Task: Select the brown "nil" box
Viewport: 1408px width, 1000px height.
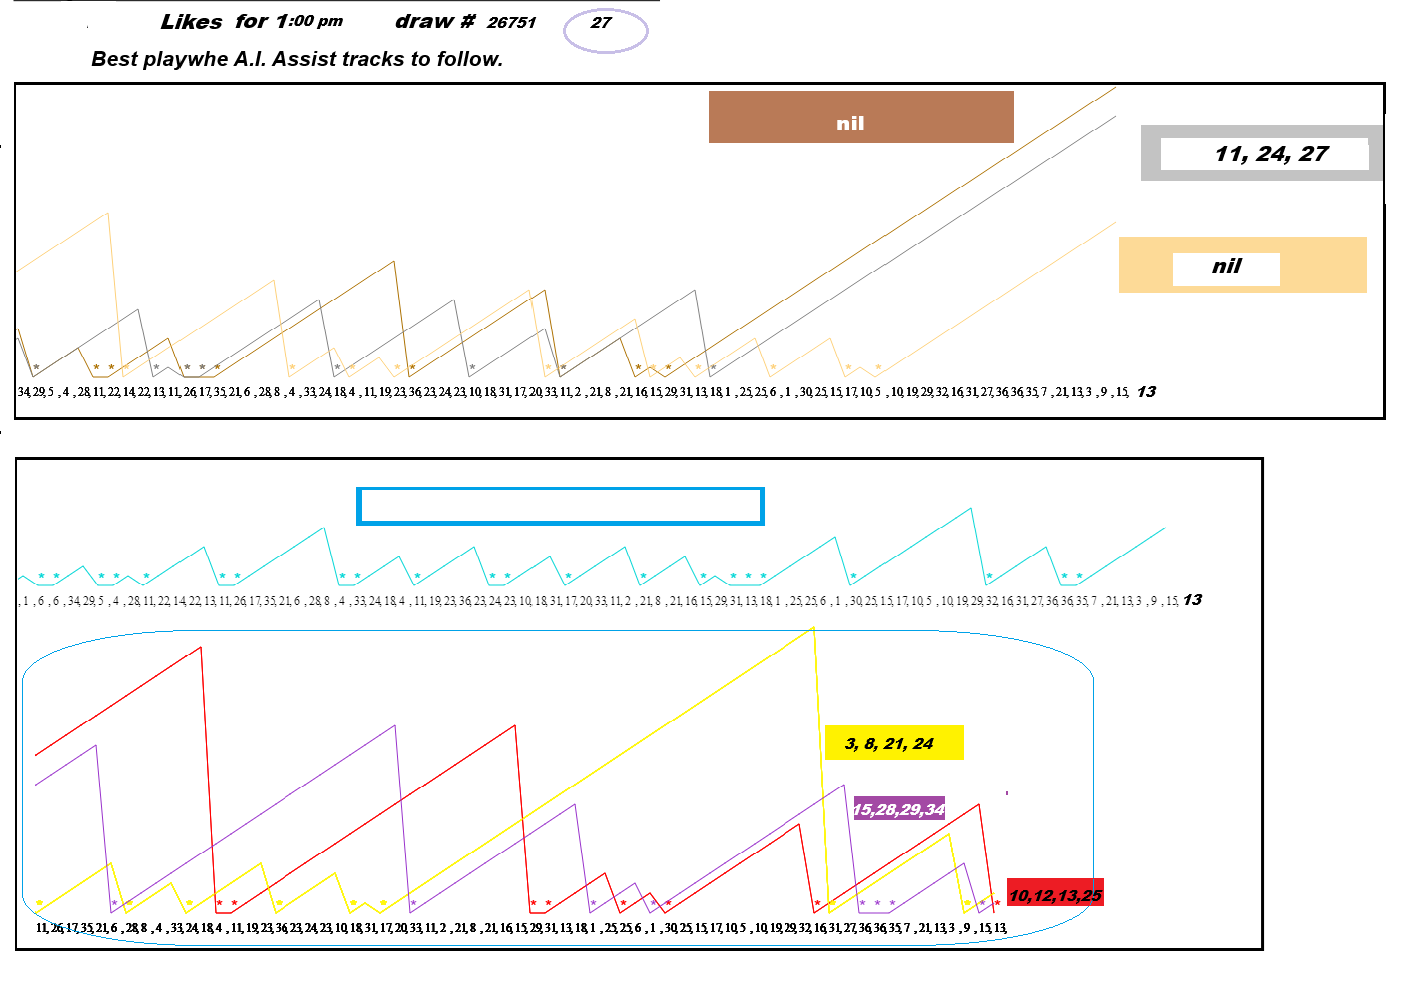Action: click(860, 118)
